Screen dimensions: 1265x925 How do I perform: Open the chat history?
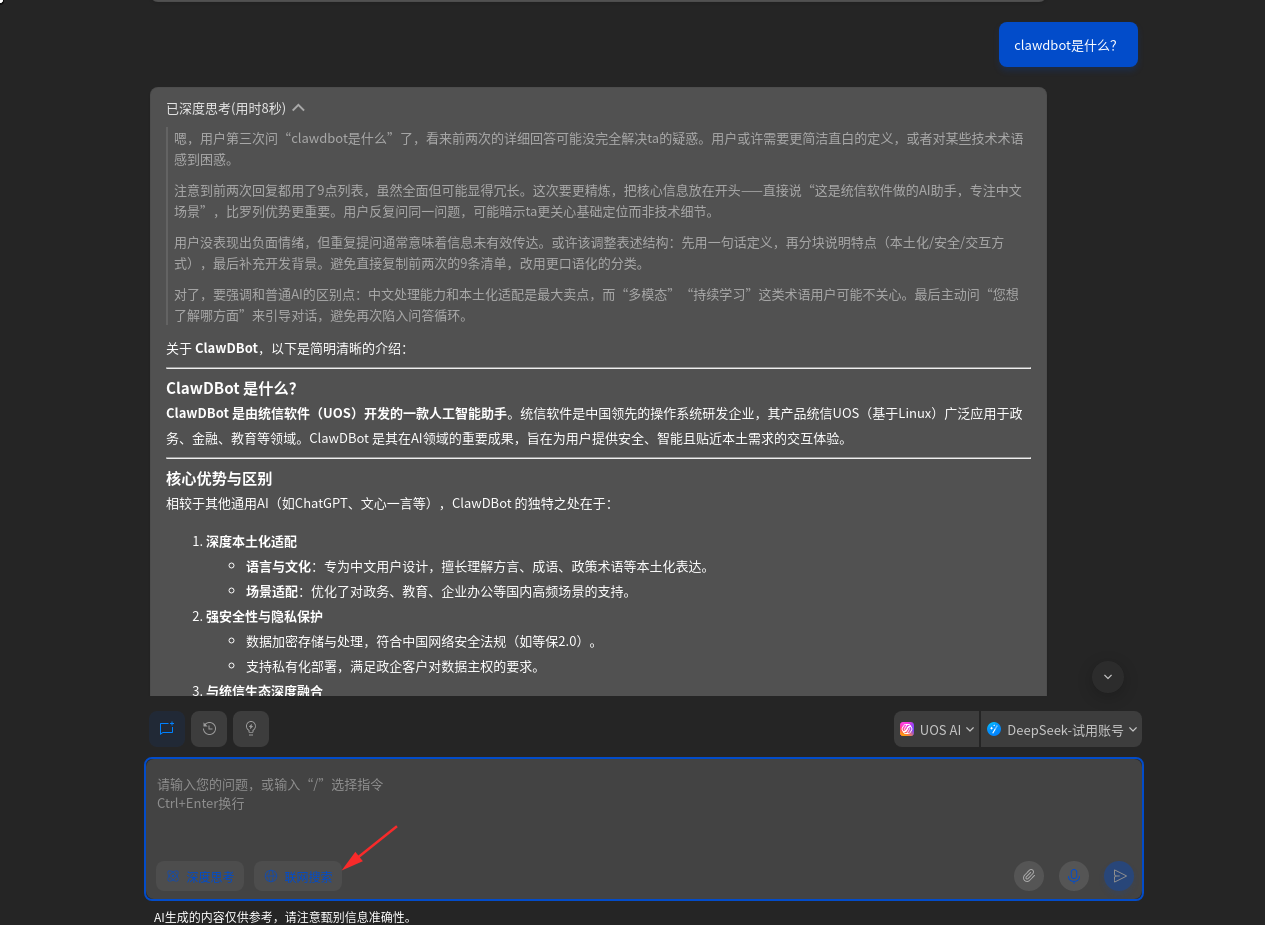tap(209, 729)
